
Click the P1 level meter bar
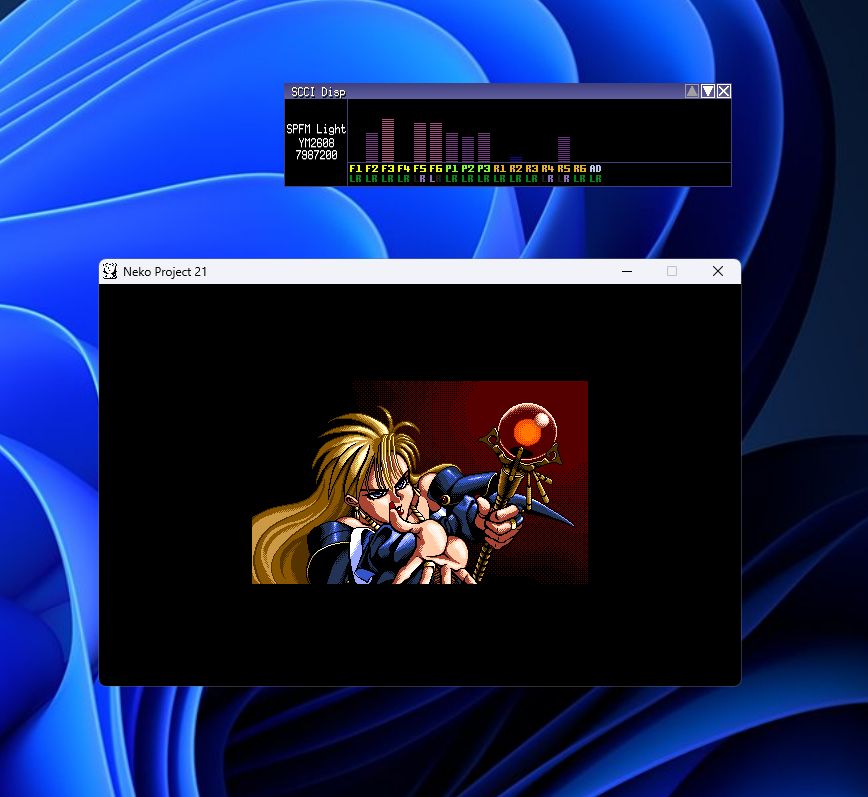pos(452,147)
